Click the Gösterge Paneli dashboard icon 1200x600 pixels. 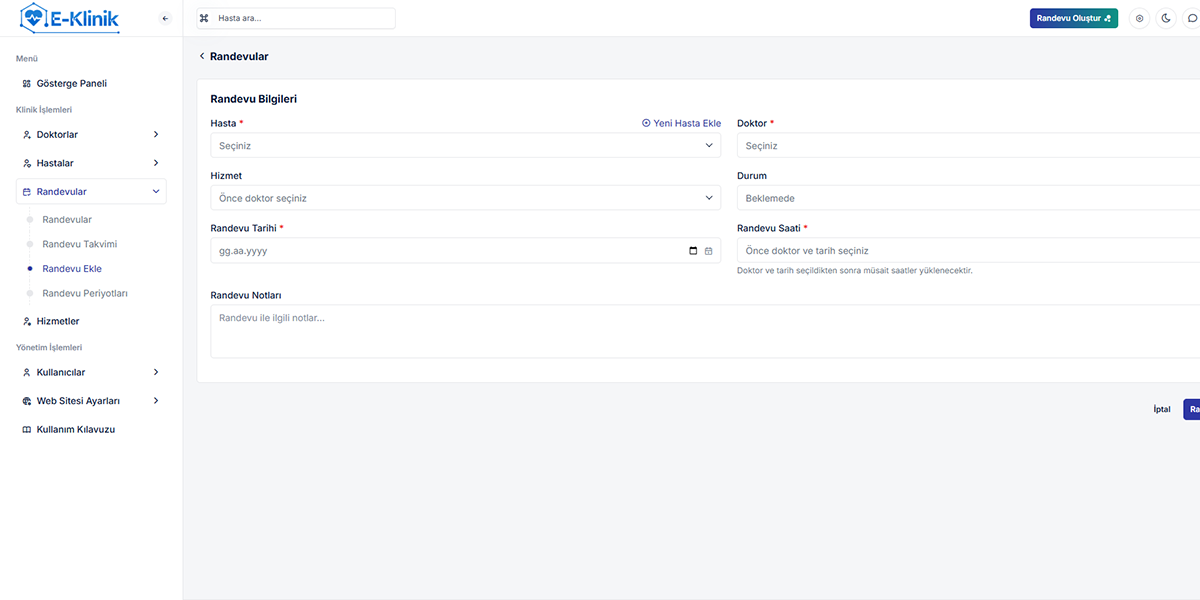27,84
